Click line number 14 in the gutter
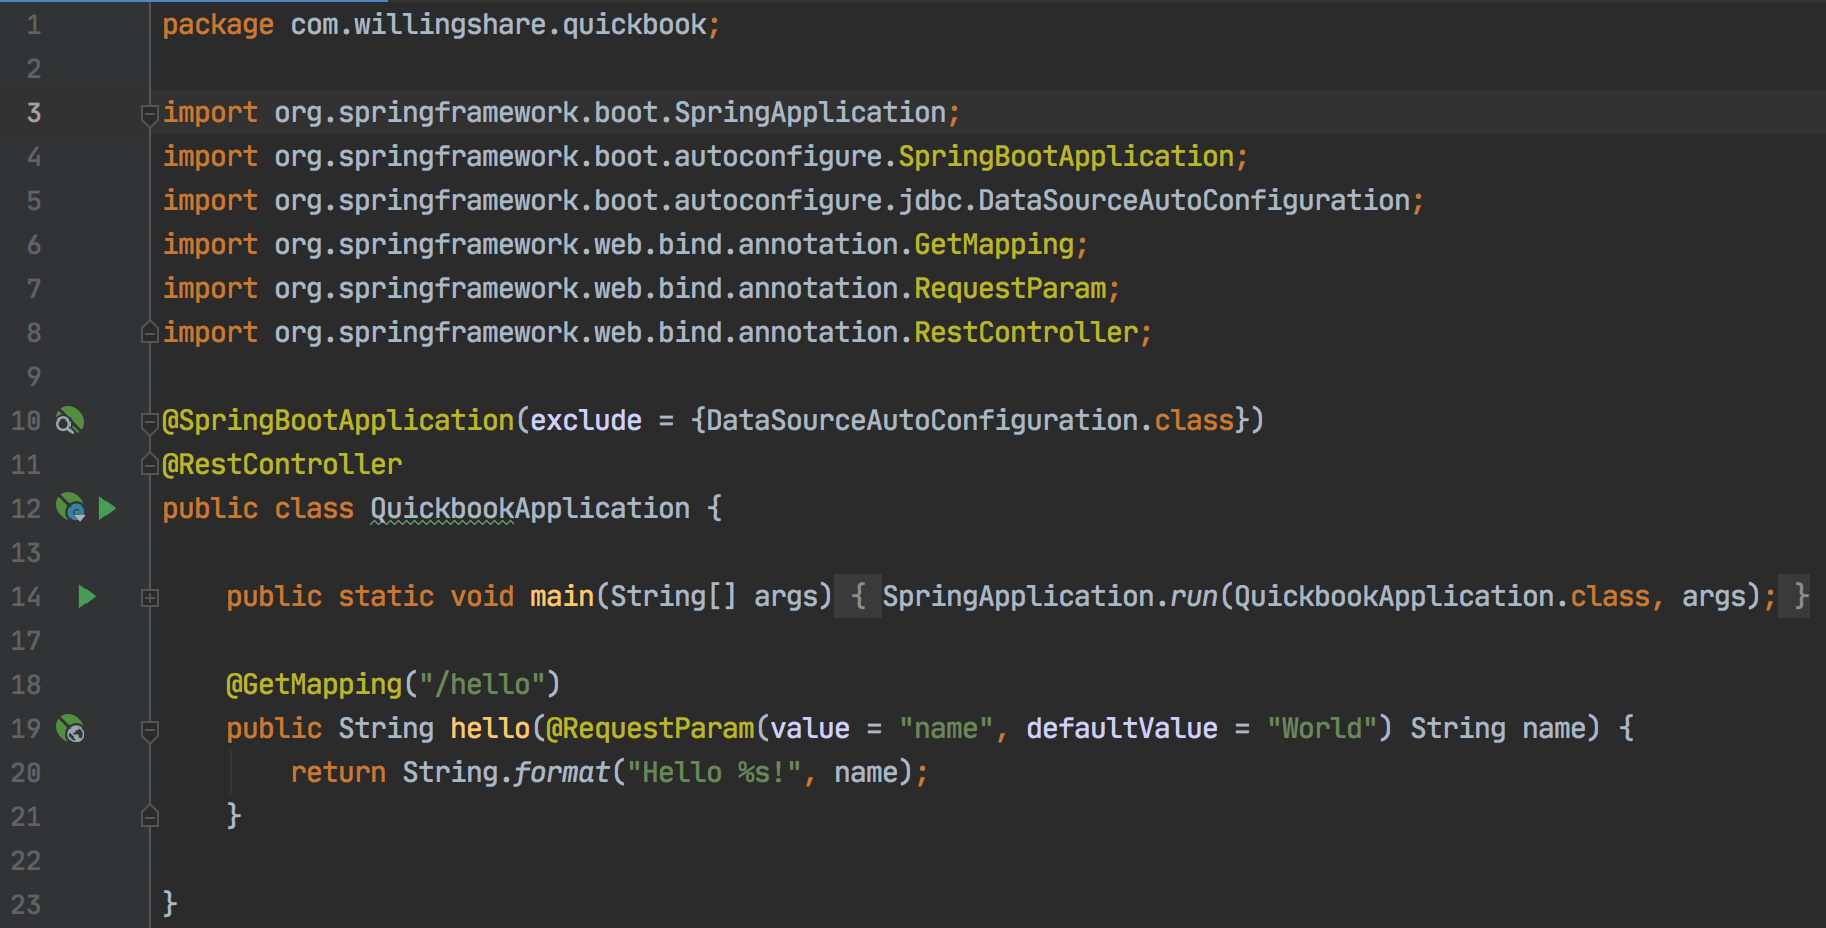The image size is (1826, 928). (27, 597)
